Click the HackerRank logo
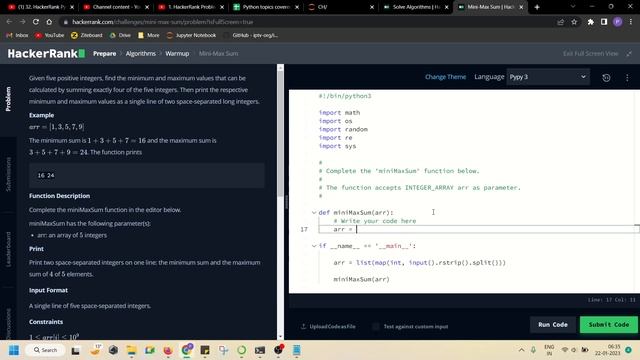This screenshot has height=360, width=640. (x=46, y=53)
